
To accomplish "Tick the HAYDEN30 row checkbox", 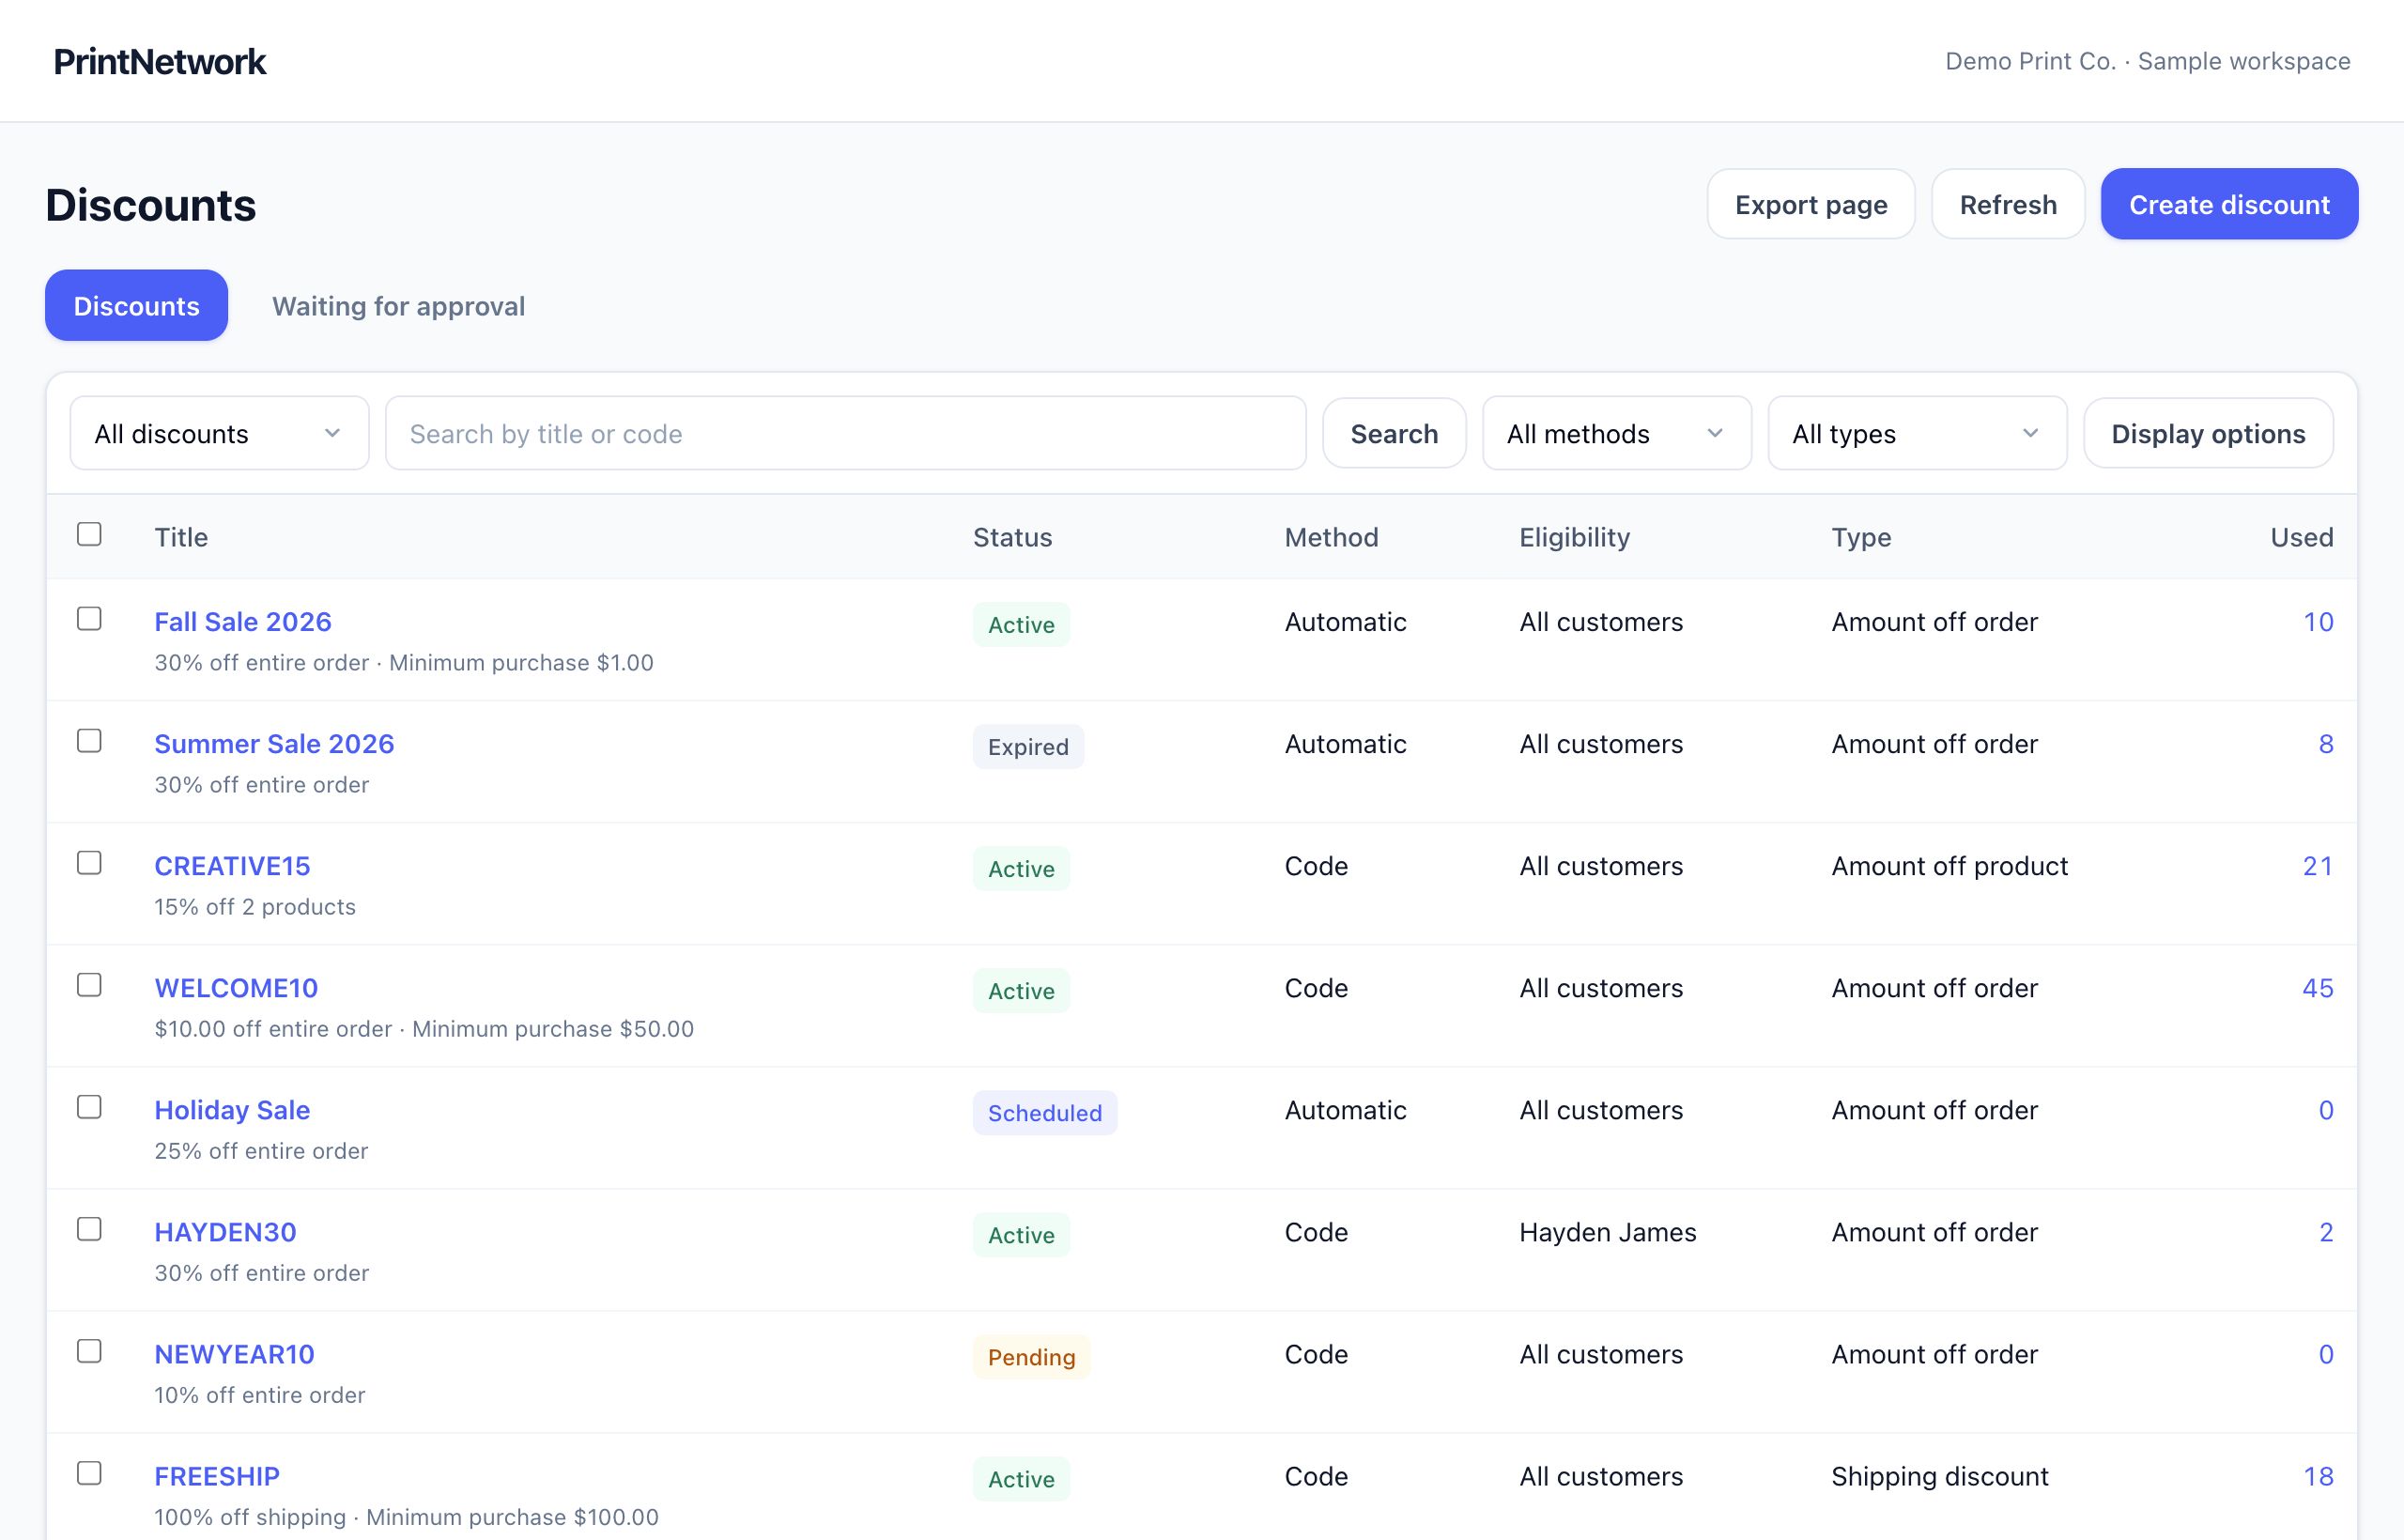I will tap(89, 1229).
